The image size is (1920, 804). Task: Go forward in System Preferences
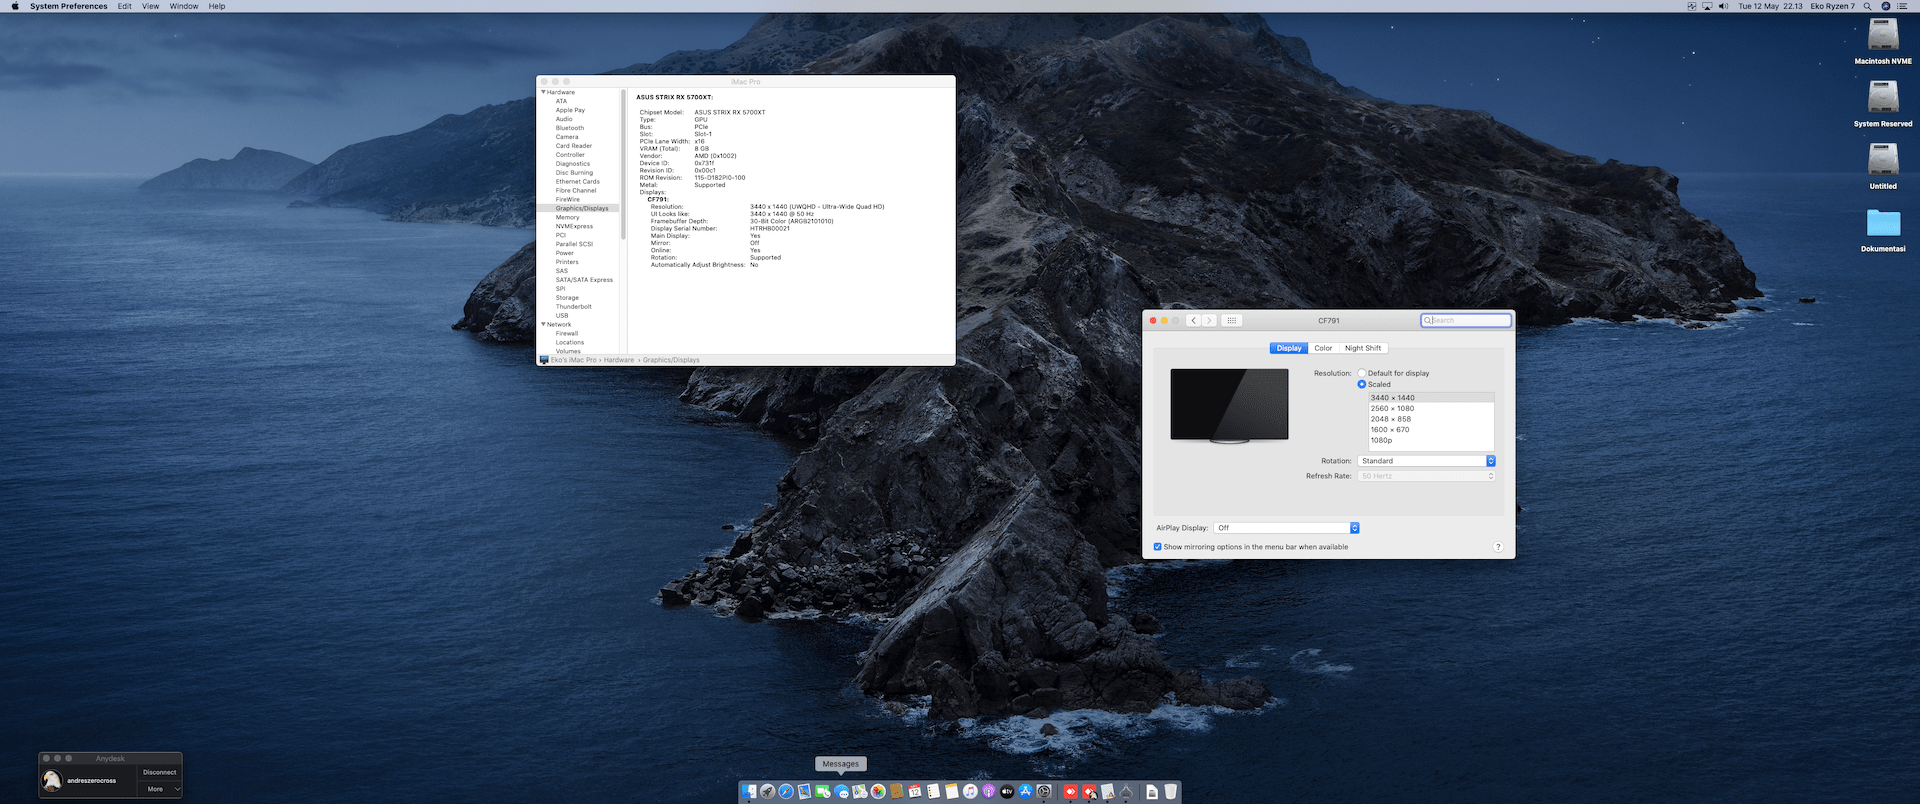click(1209, 321)
